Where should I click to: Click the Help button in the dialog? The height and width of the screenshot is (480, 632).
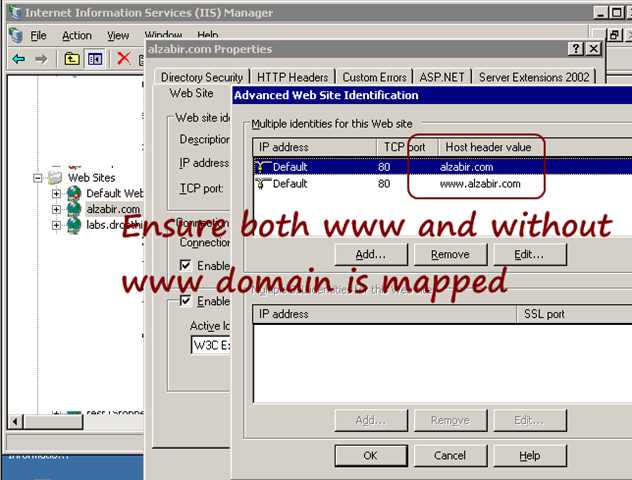click(530, 455)
